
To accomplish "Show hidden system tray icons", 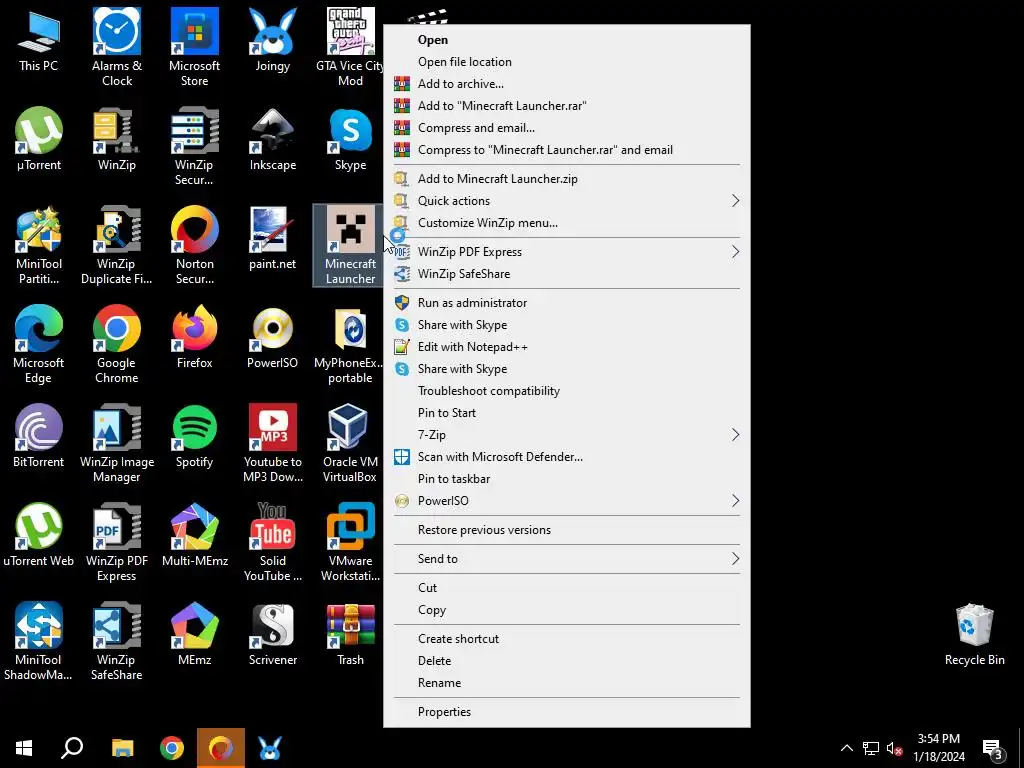I will (846, 748).
